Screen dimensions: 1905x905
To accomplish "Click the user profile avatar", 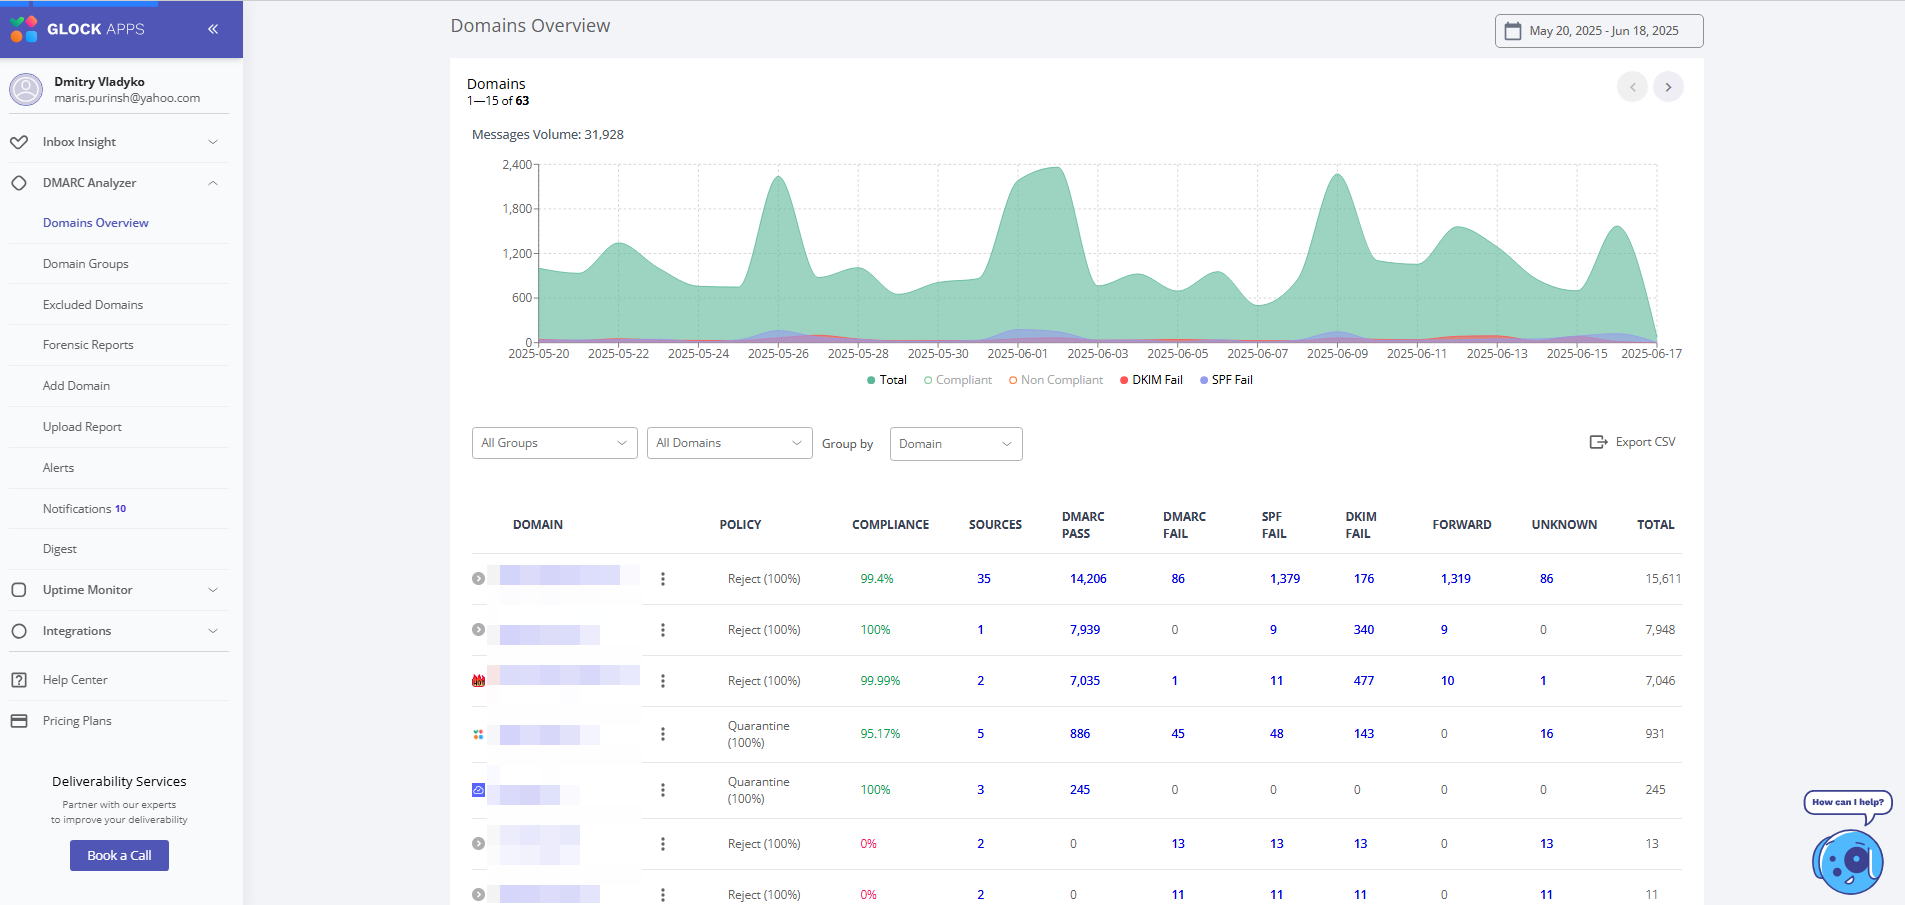I will 26,90.
